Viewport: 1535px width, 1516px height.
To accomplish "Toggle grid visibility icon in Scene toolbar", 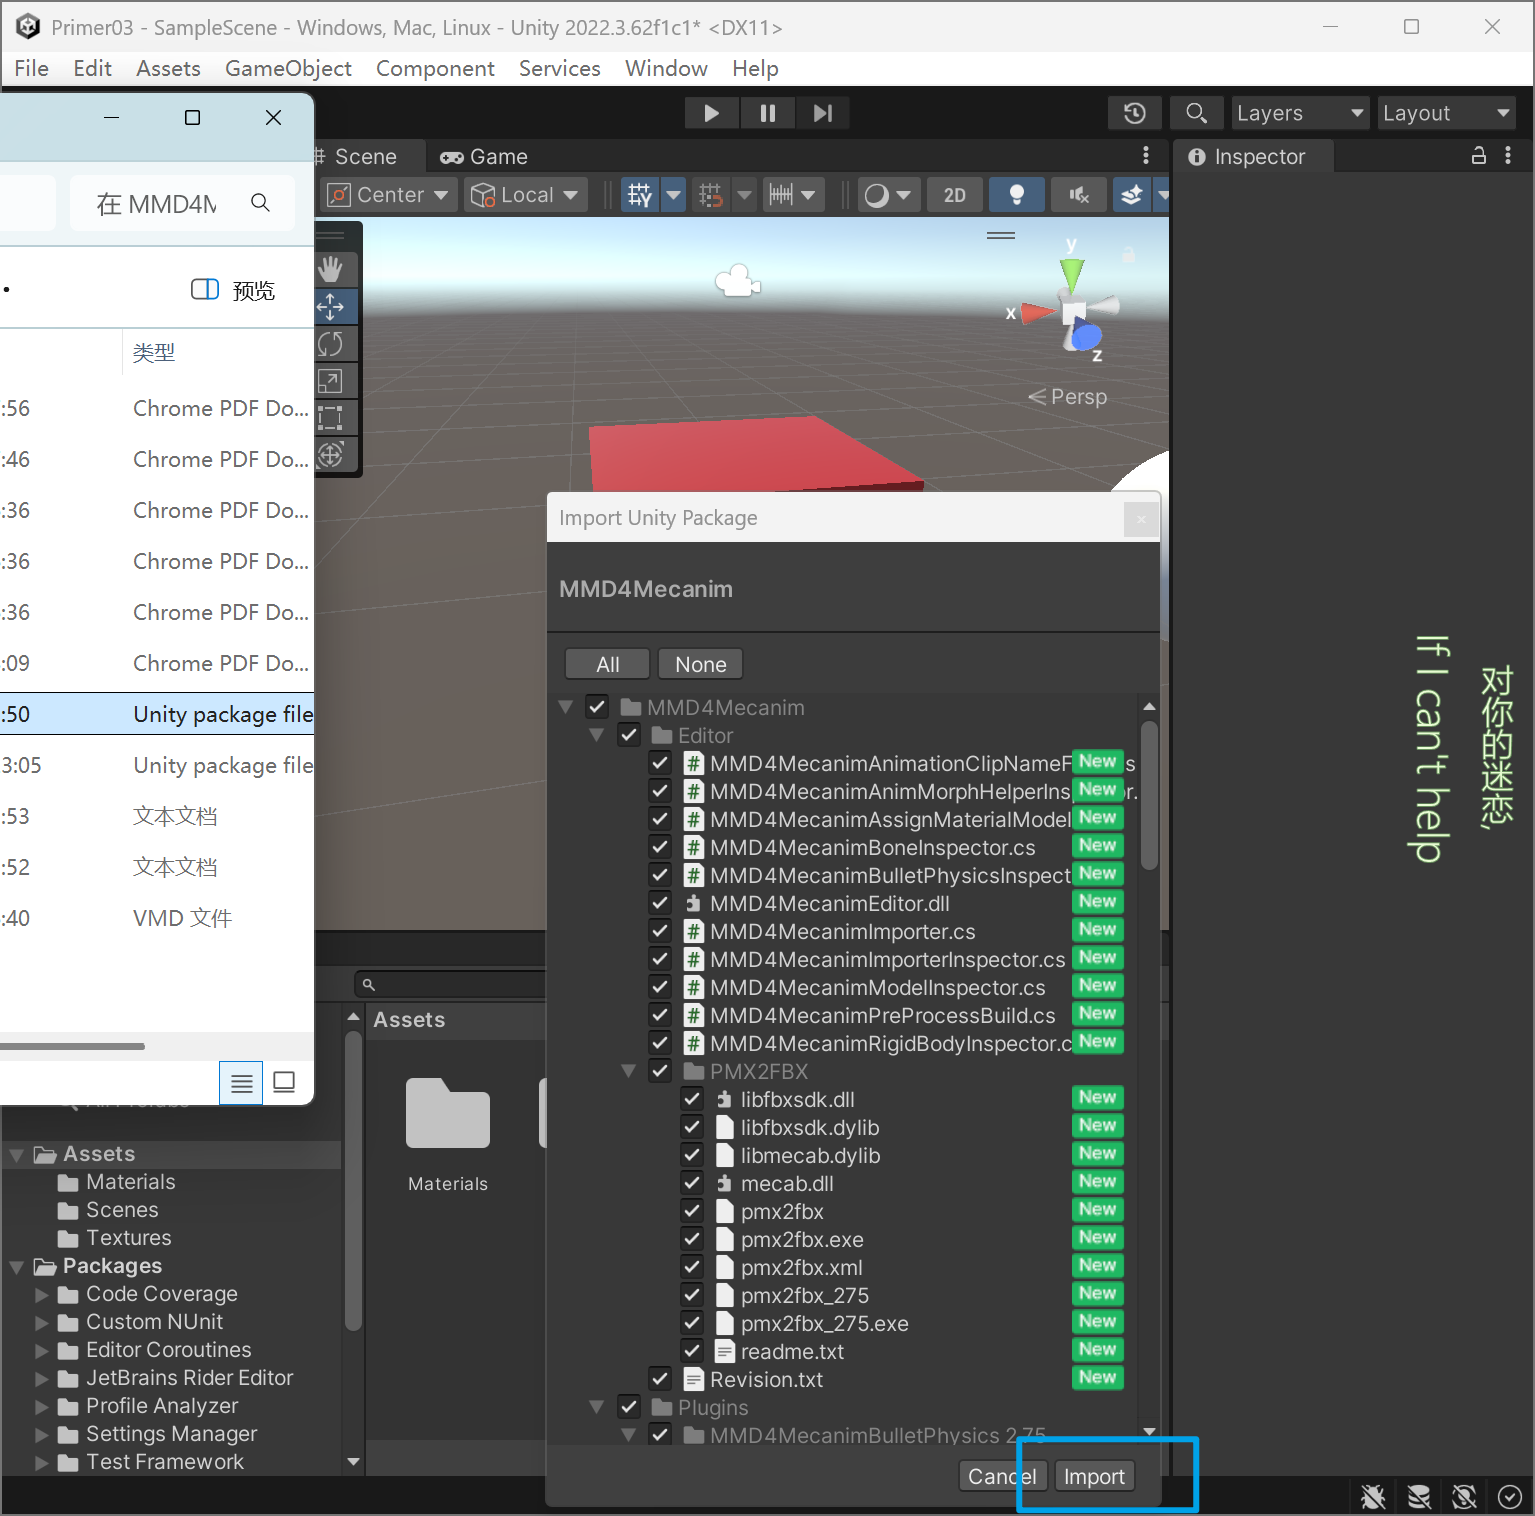I will (x=640, y=195).
